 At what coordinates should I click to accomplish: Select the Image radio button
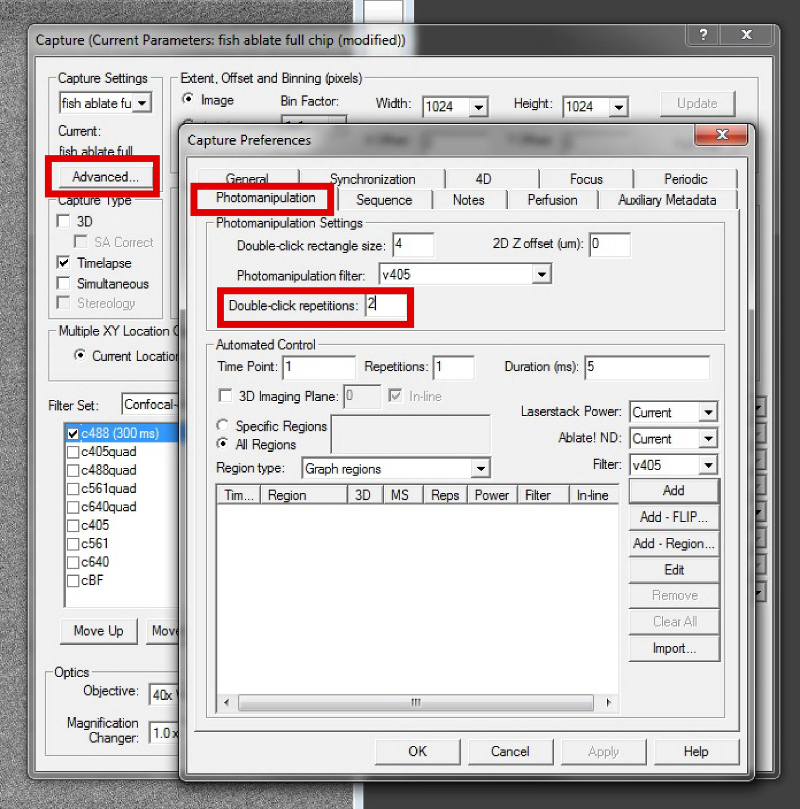pyautogui.click(x=188, y=99)
